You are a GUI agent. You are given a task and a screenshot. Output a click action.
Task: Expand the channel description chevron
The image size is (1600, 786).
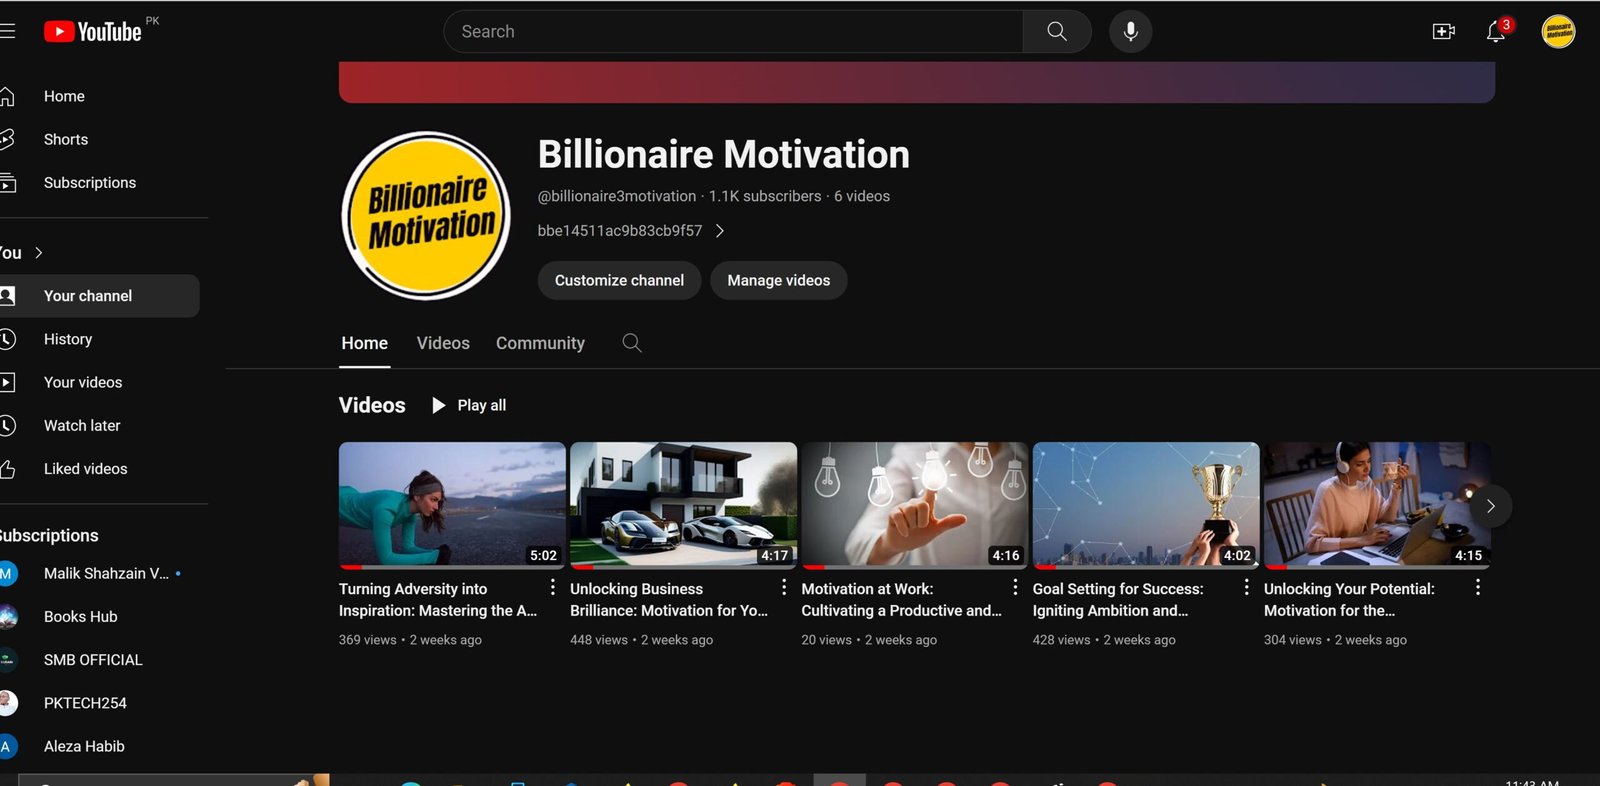pyautogui.click(x=719, y=231)
